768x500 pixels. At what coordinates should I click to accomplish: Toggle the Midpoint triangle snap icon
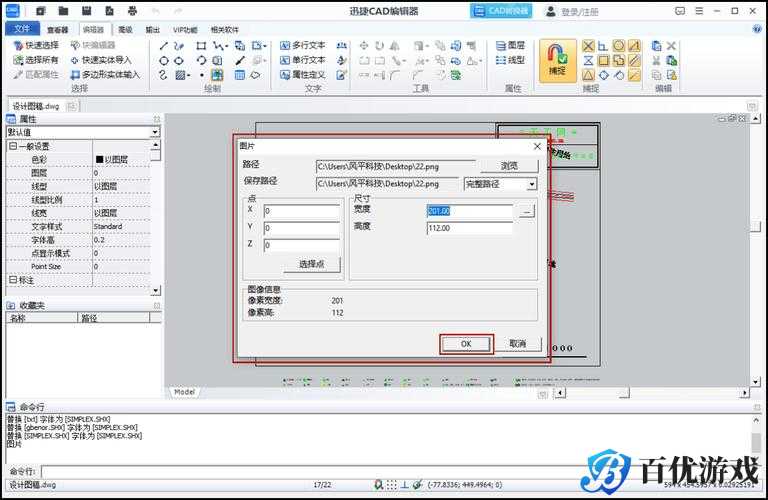click(x=588, y=75)
